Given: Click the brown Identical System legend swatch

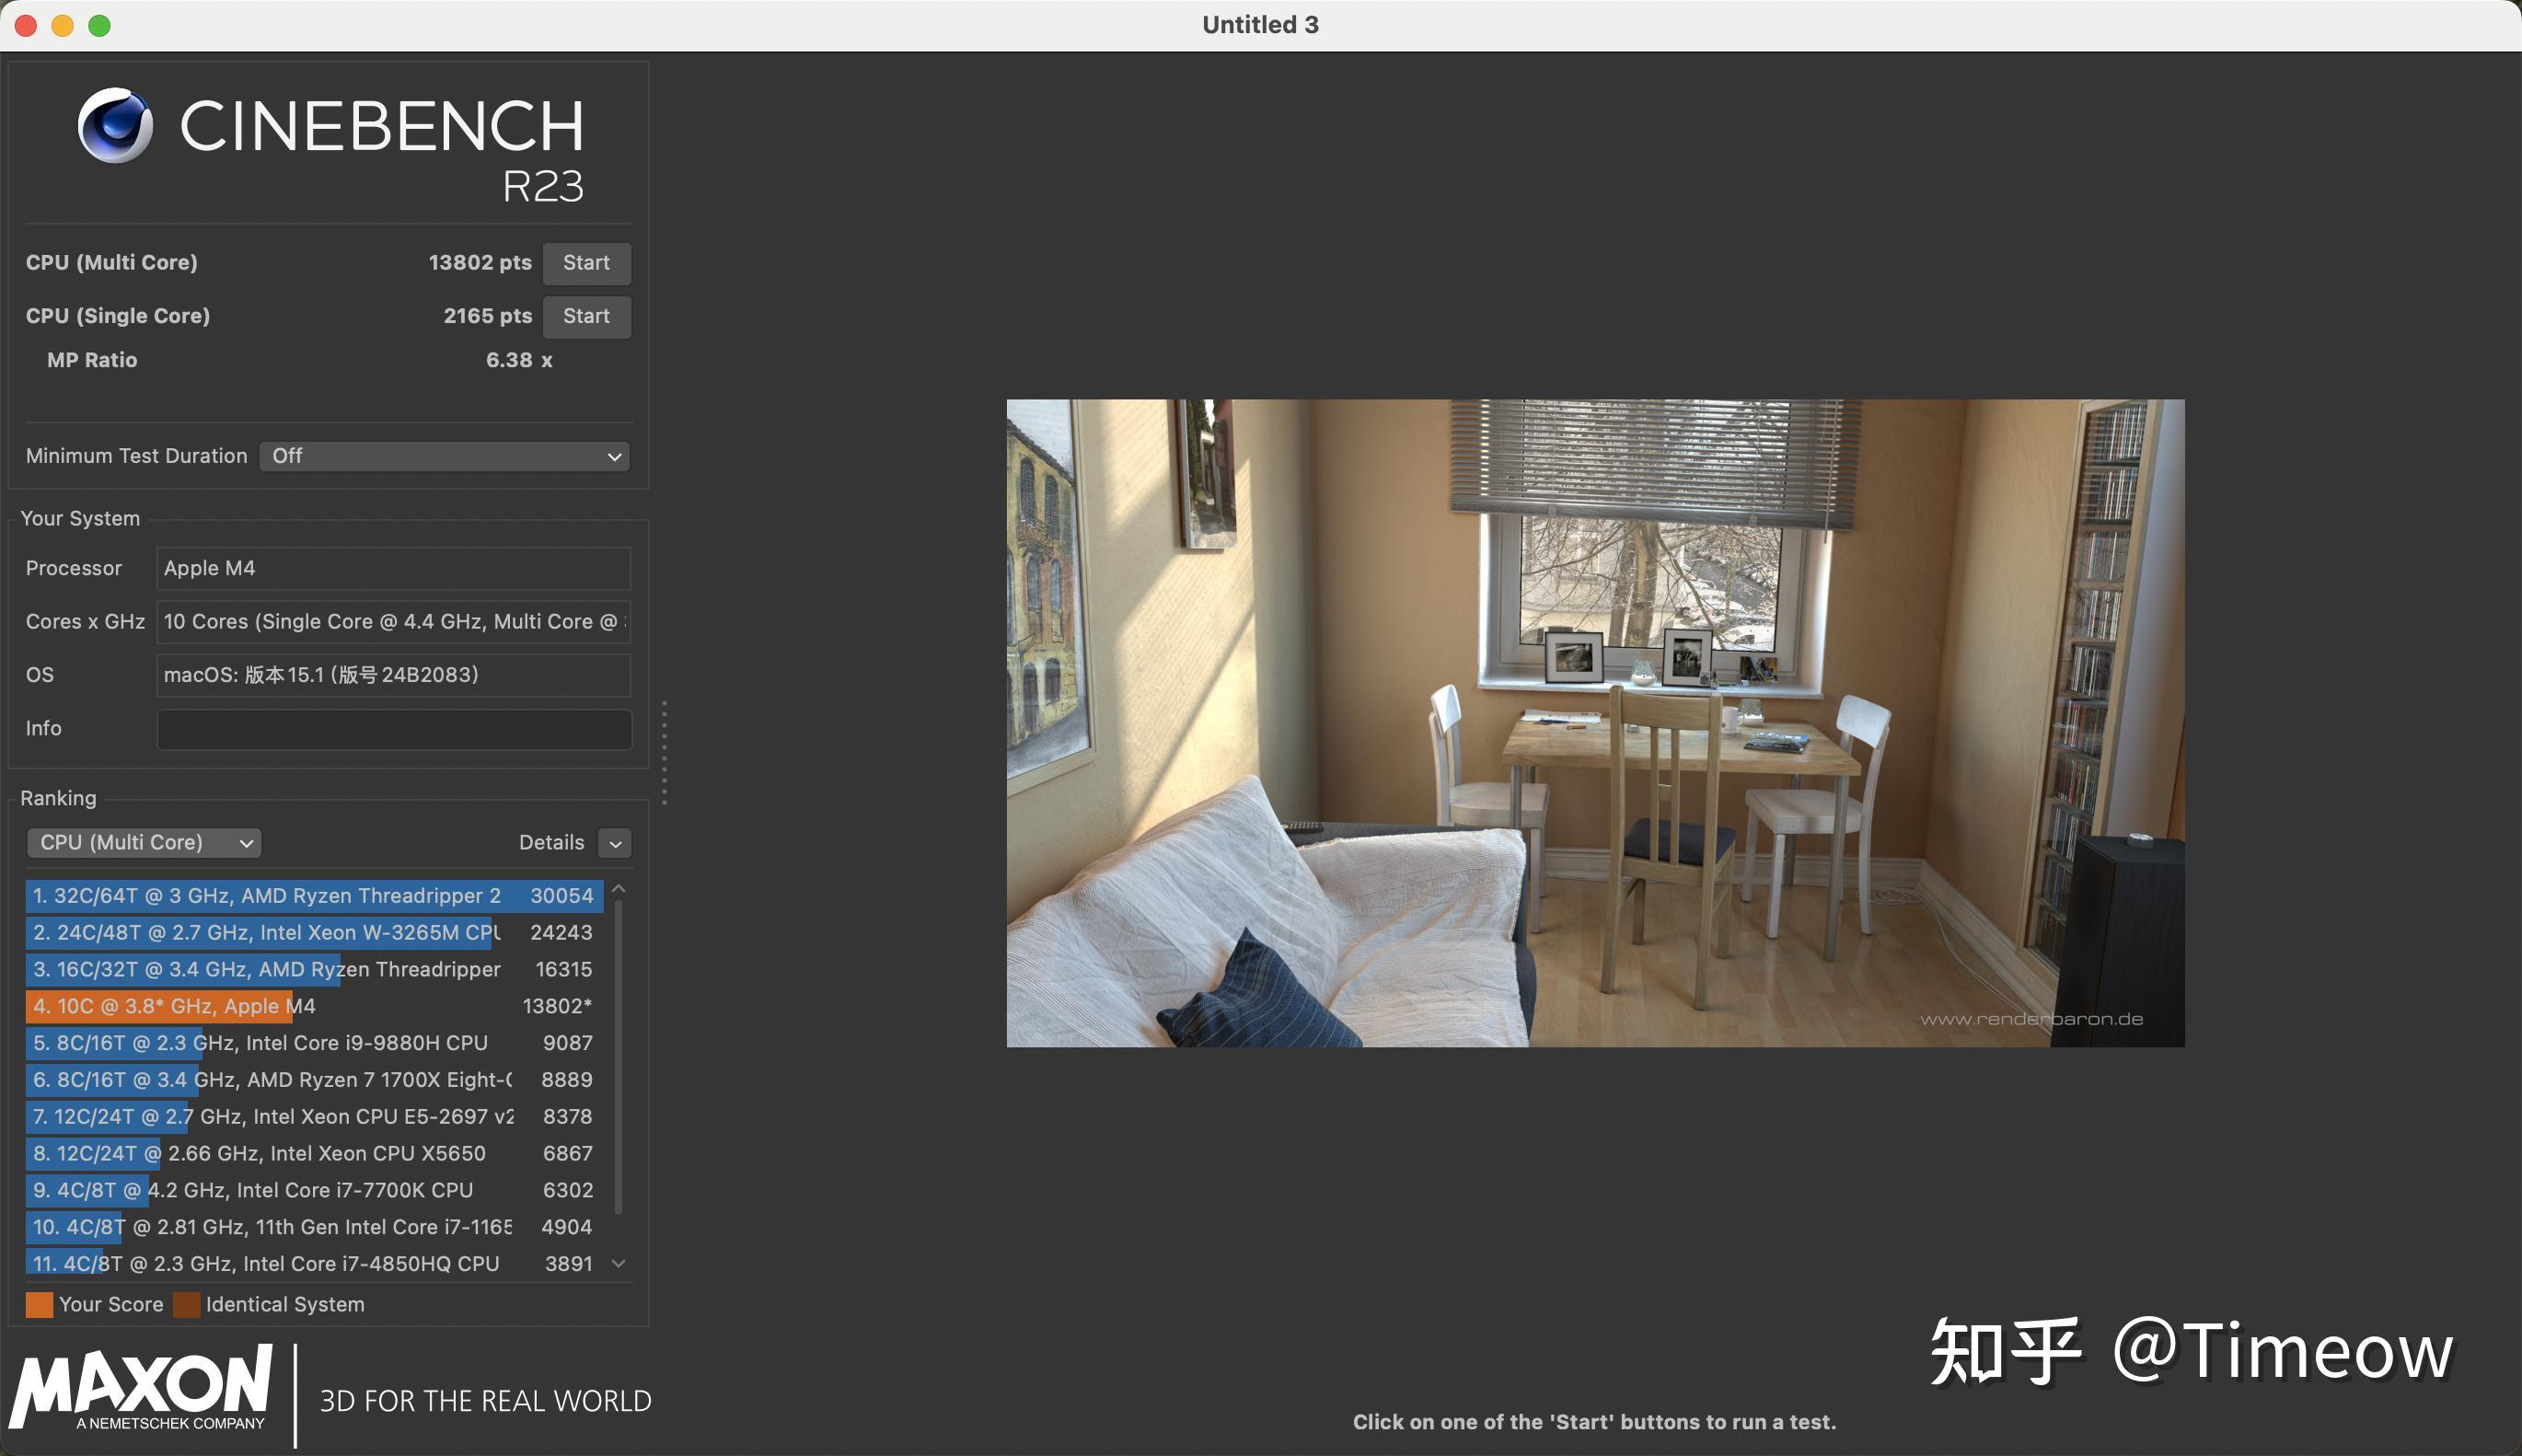Looking at the screenshot, I should (x=186, y=1305).
